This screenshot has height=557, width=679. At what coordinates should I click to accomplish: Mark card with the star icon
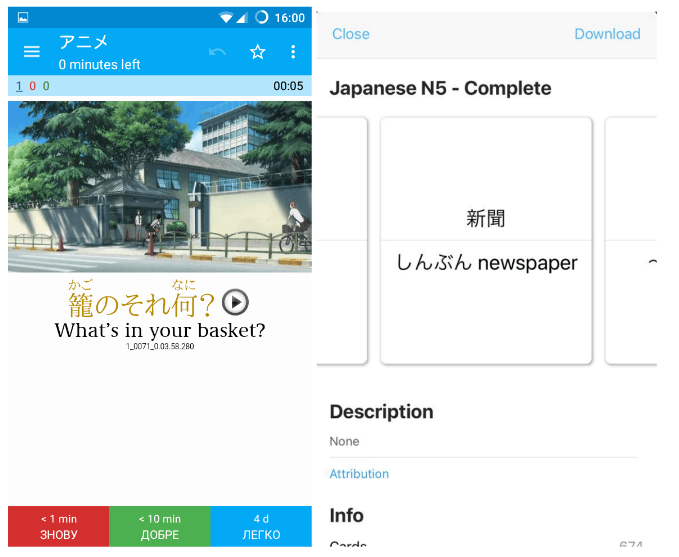click(x=258, y=52)
